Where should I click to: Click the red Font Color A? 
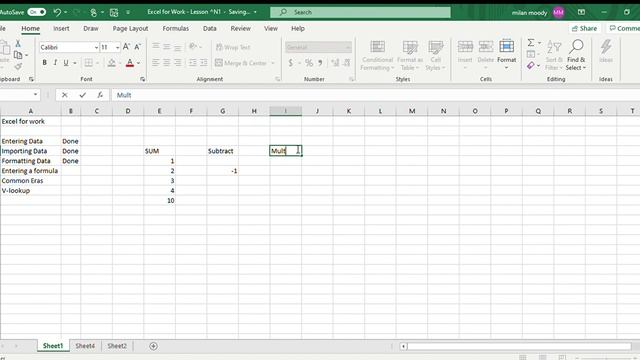[x=130, y=63]
